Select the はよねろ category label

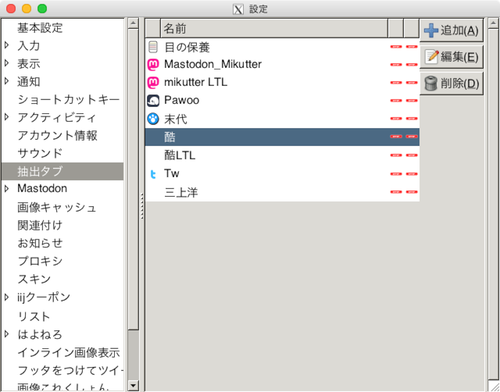click(40, 334)
